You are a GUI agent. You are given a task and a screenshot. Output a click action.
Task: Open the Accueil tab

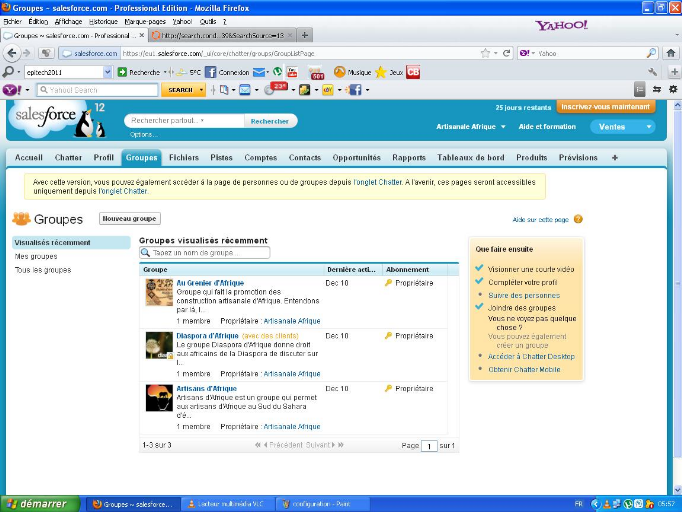click(29, 157)
